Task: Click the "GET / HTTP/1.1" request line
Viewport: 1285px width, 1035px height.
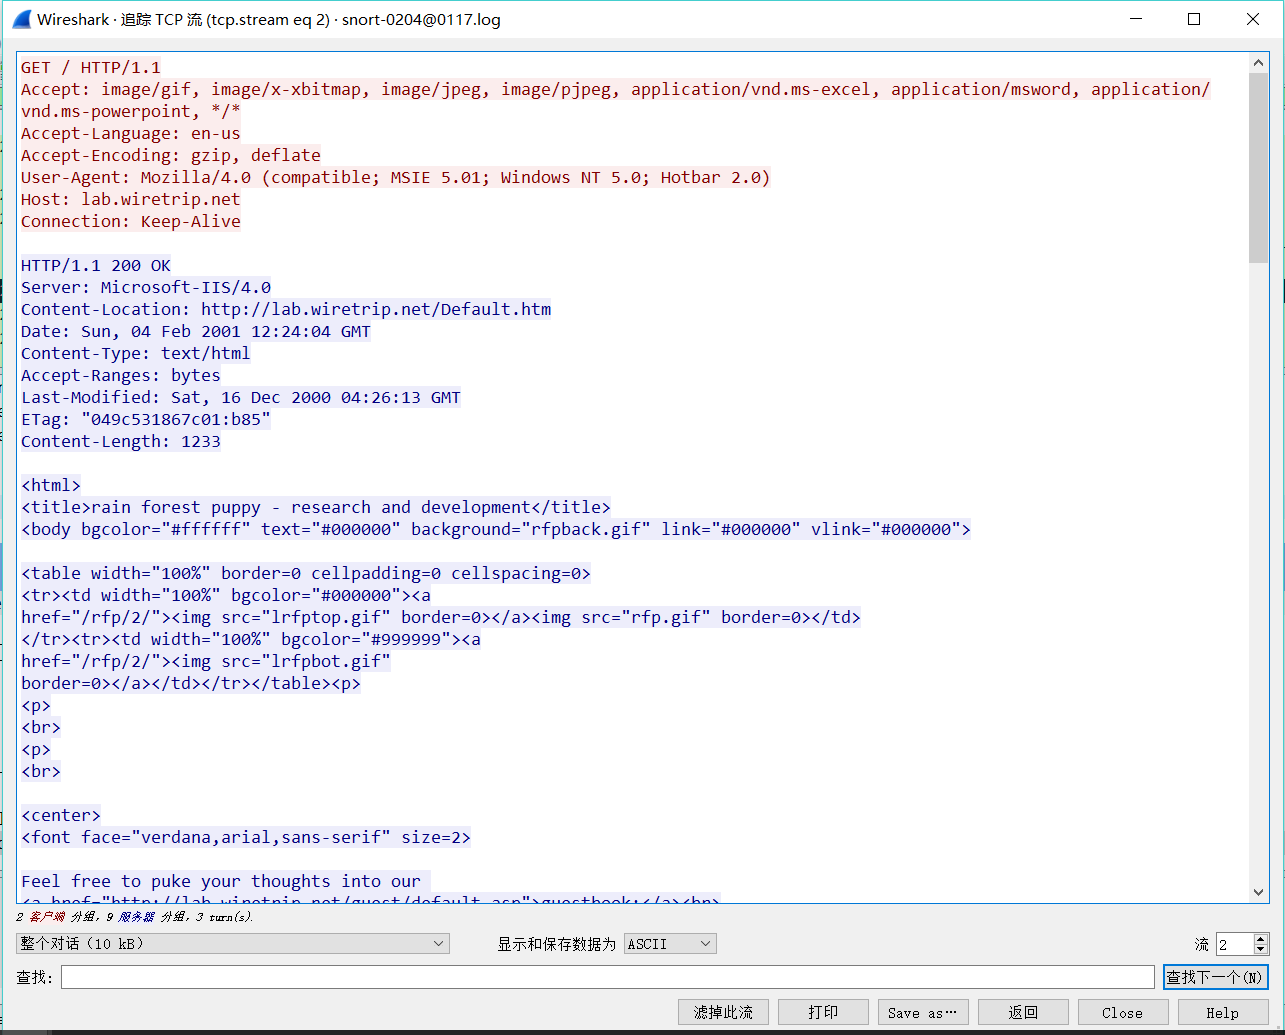Action: 90,67
